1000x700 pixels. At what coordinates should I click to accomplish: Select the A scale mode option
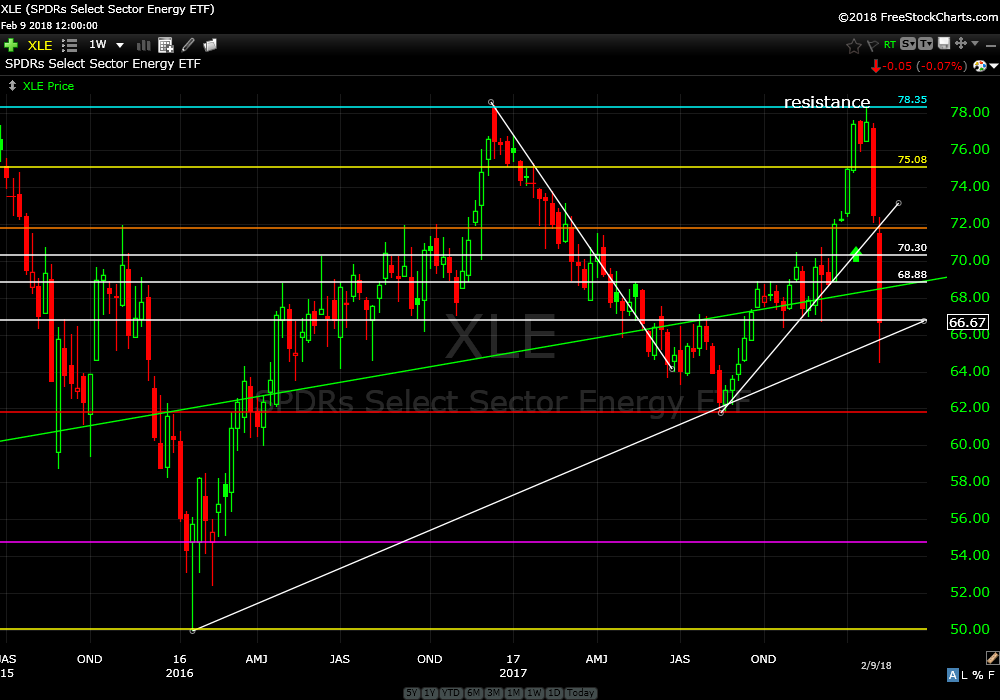coord(953,675)
